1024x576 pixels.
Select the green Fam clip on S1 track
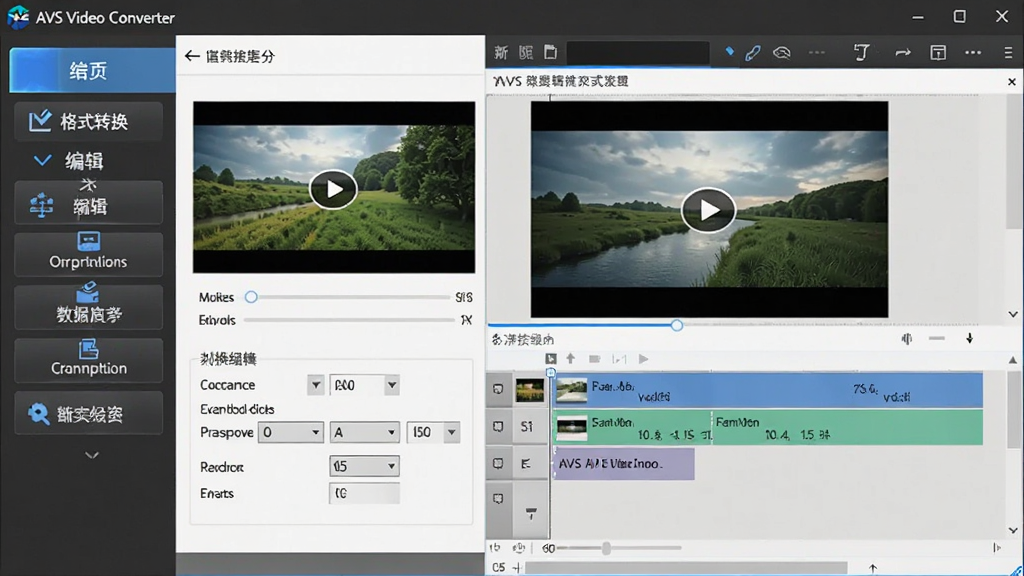point(847,427)
